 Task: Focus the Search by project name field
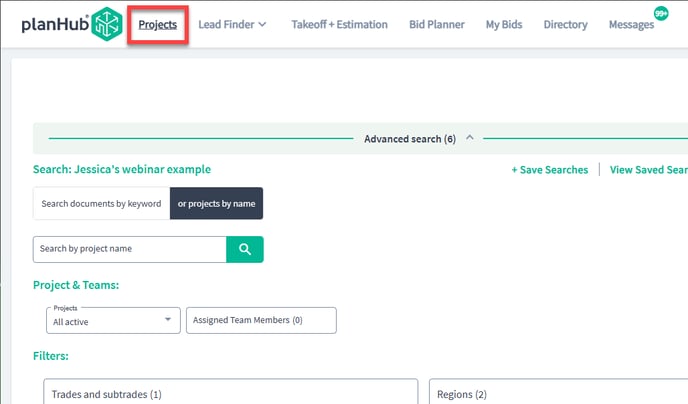pos(129,249)
